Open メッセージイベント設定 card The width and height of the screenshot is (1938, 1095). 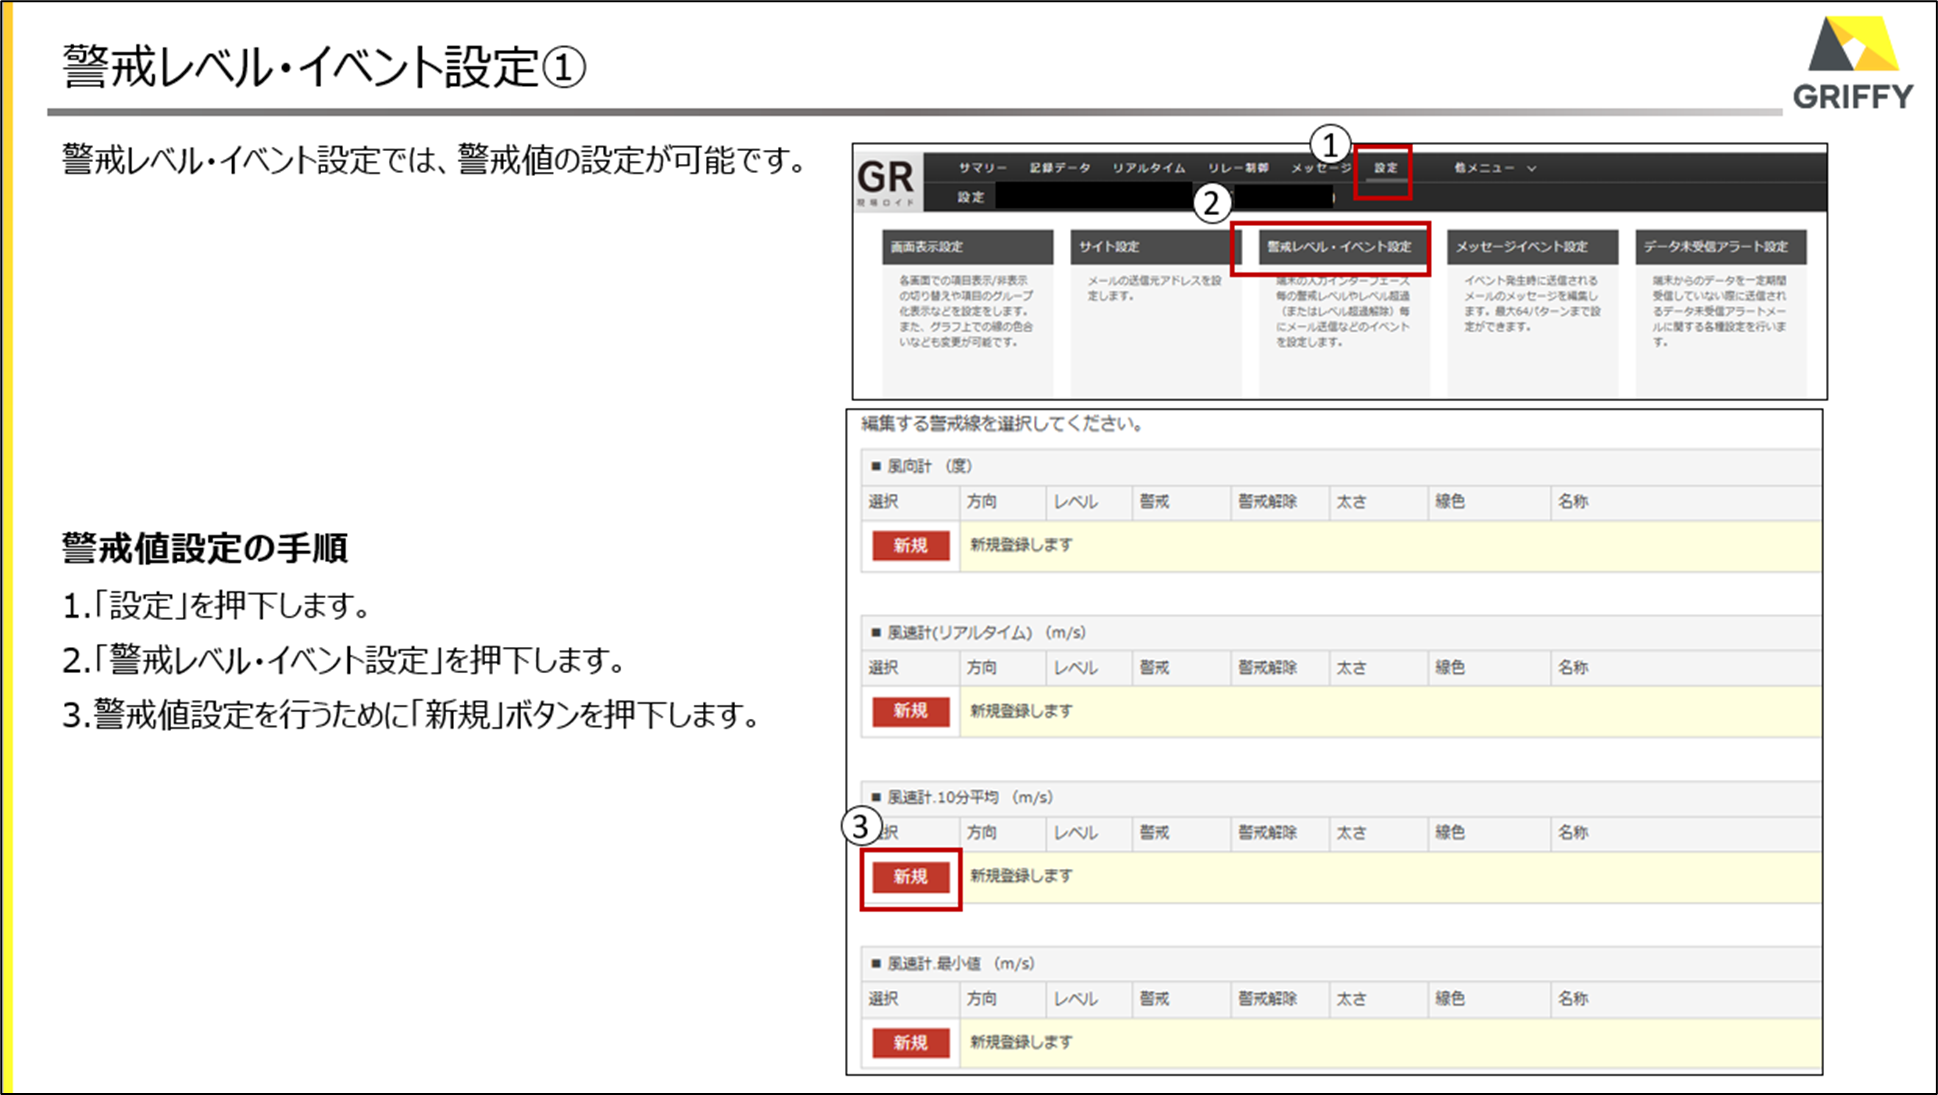[1531, 247]
